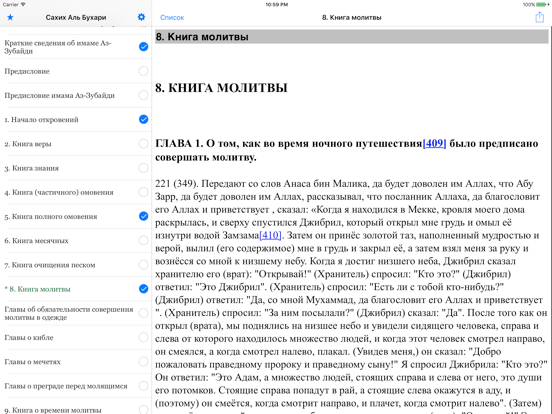The image size is (552, 414).
Task: Tap the Сахих Аль Бухари sidebar title
Action: [76, 17]
